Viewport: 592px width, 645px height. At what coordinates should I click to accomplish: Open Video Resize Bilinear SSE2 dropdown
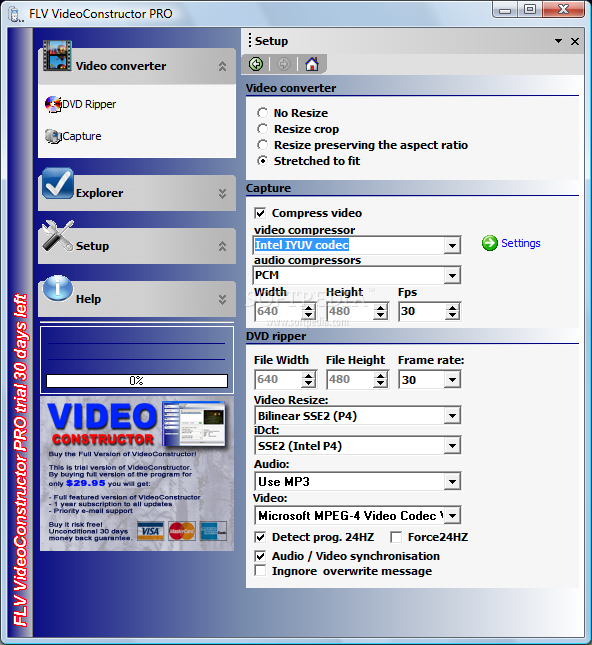point(452,415)
